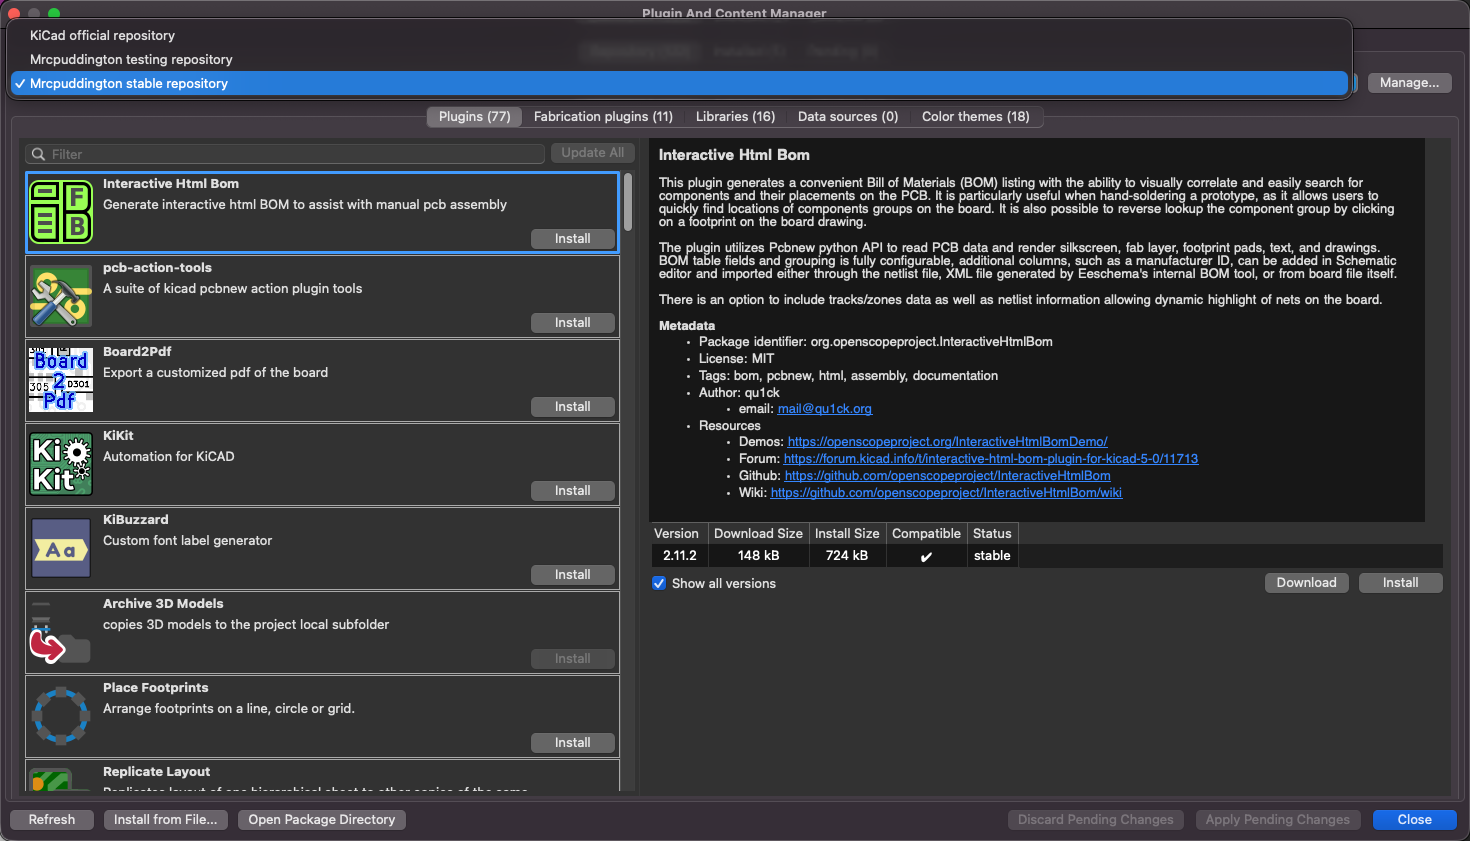Viewport: 1470px width, 841px height.
Task: Select the version 2.11.2 table row
Action: [1047, 556]
